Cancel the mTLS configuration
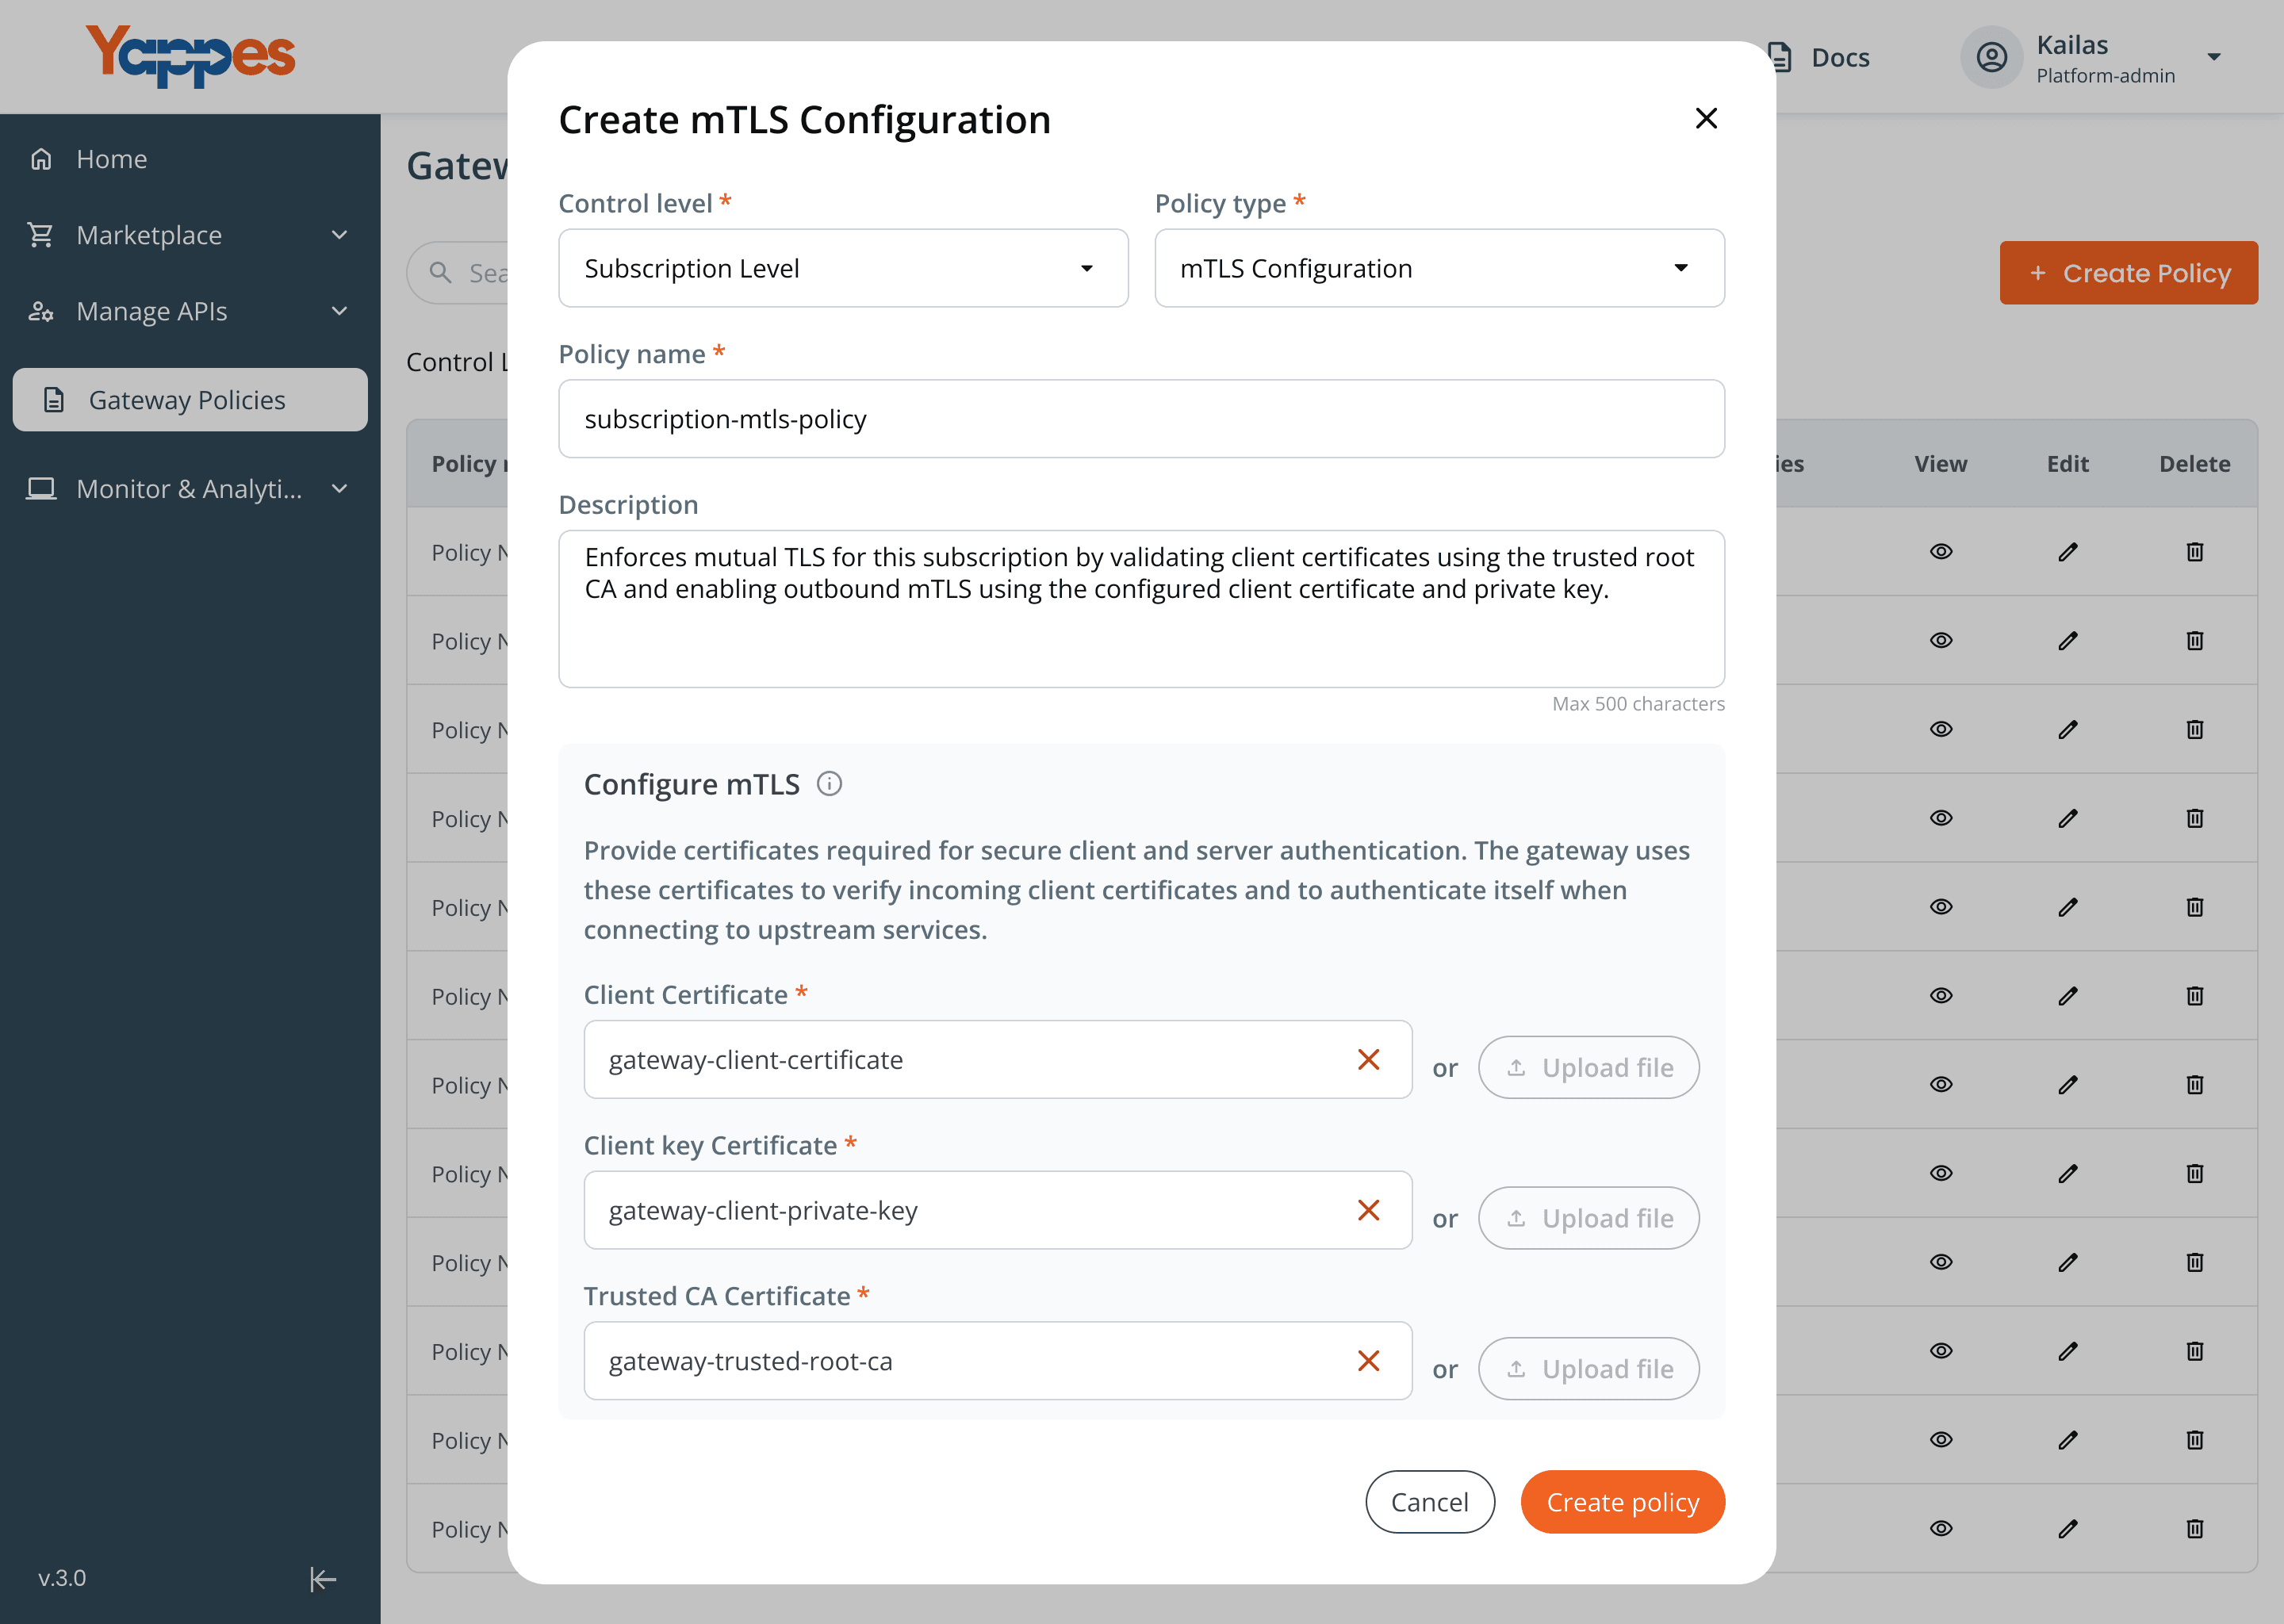The width and height of the screenshot is (2284, 1624). click(1429, 1502)
